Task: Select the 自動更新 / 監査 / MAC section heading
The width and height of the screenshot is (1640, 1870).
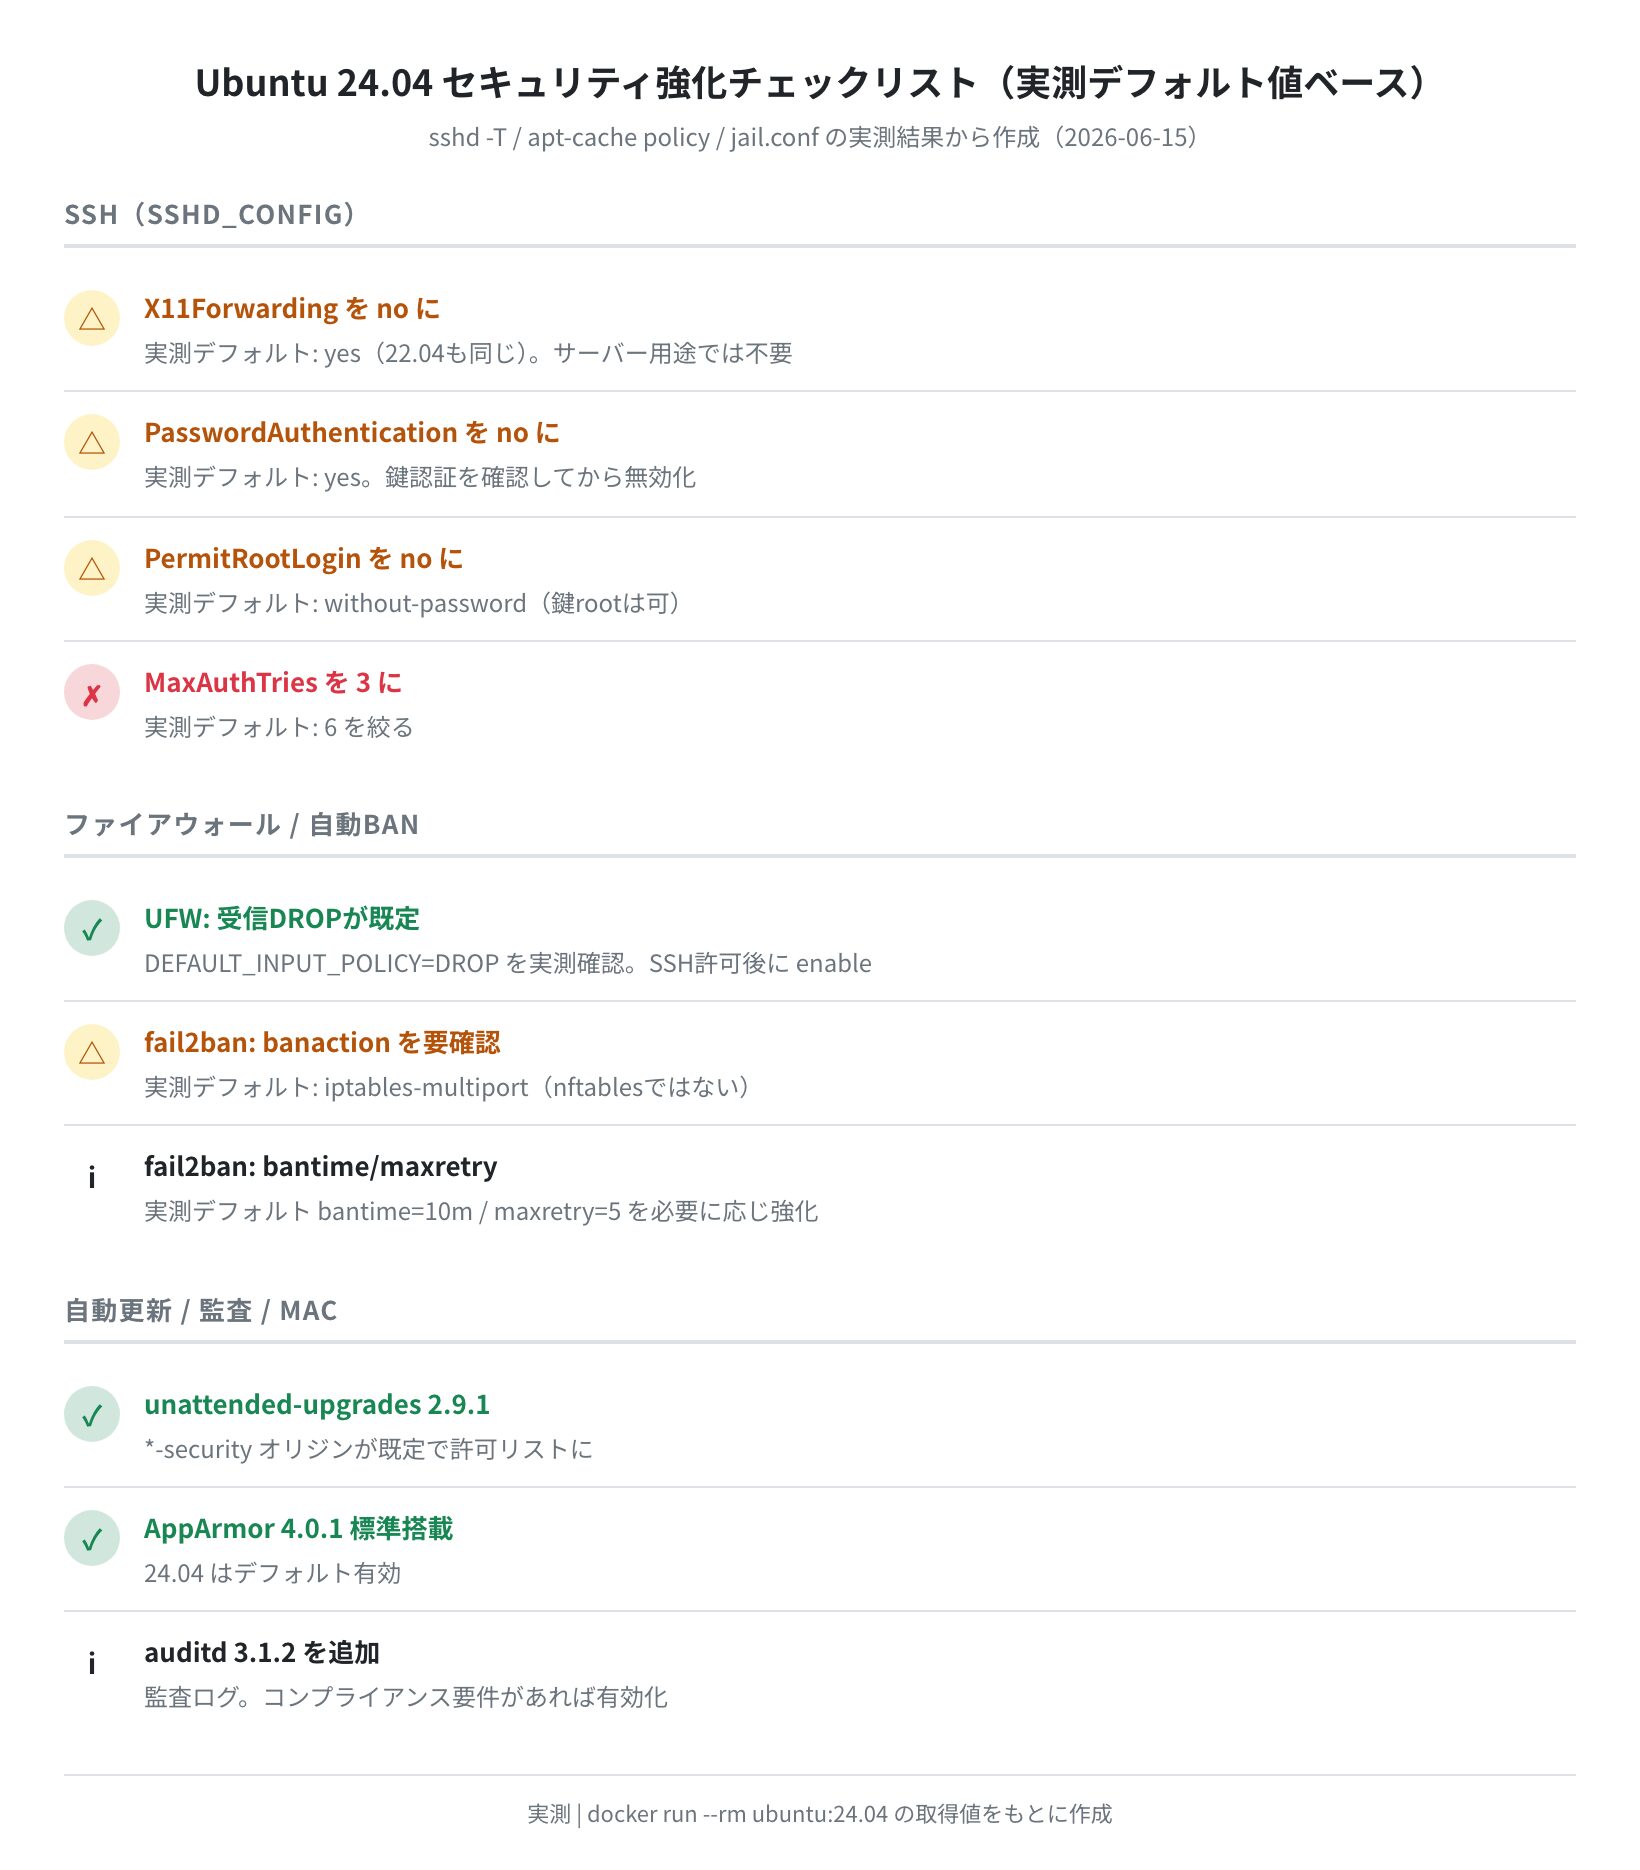Action: pos(201,1310)
